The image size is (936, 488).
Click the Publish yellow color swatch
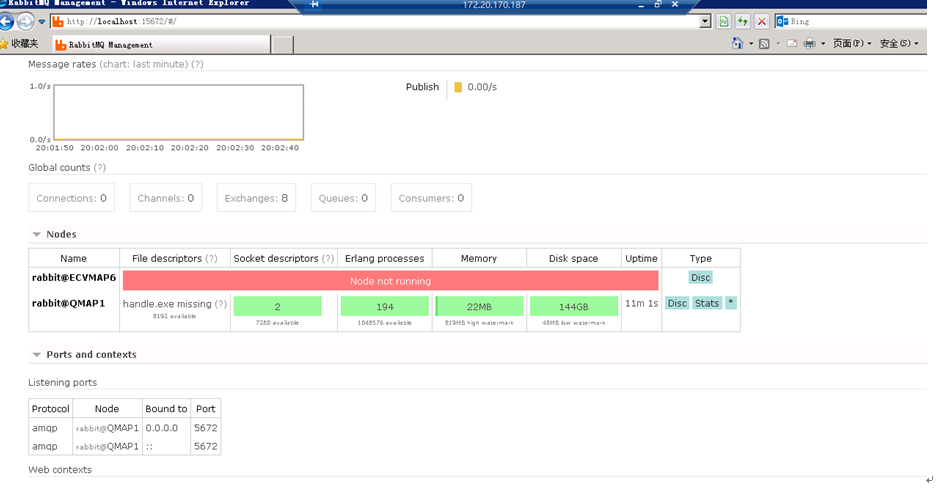coord(458,87)
